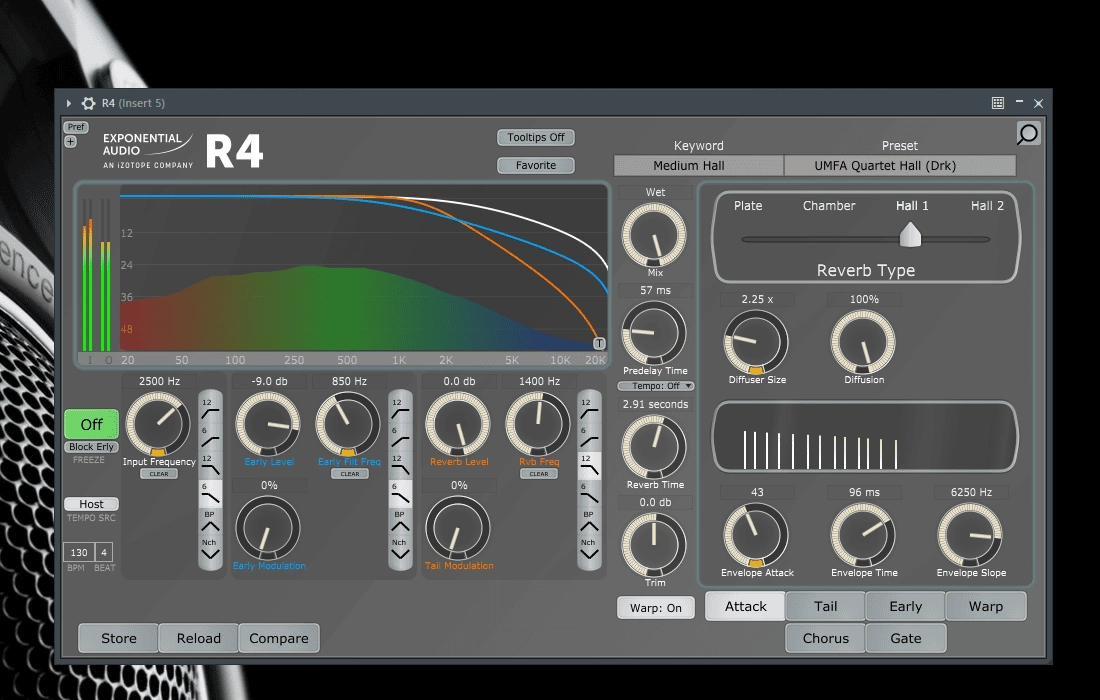Click the plus icon below Pref
This screenshot has height=700, width=1100.
(x=70, y=142)
